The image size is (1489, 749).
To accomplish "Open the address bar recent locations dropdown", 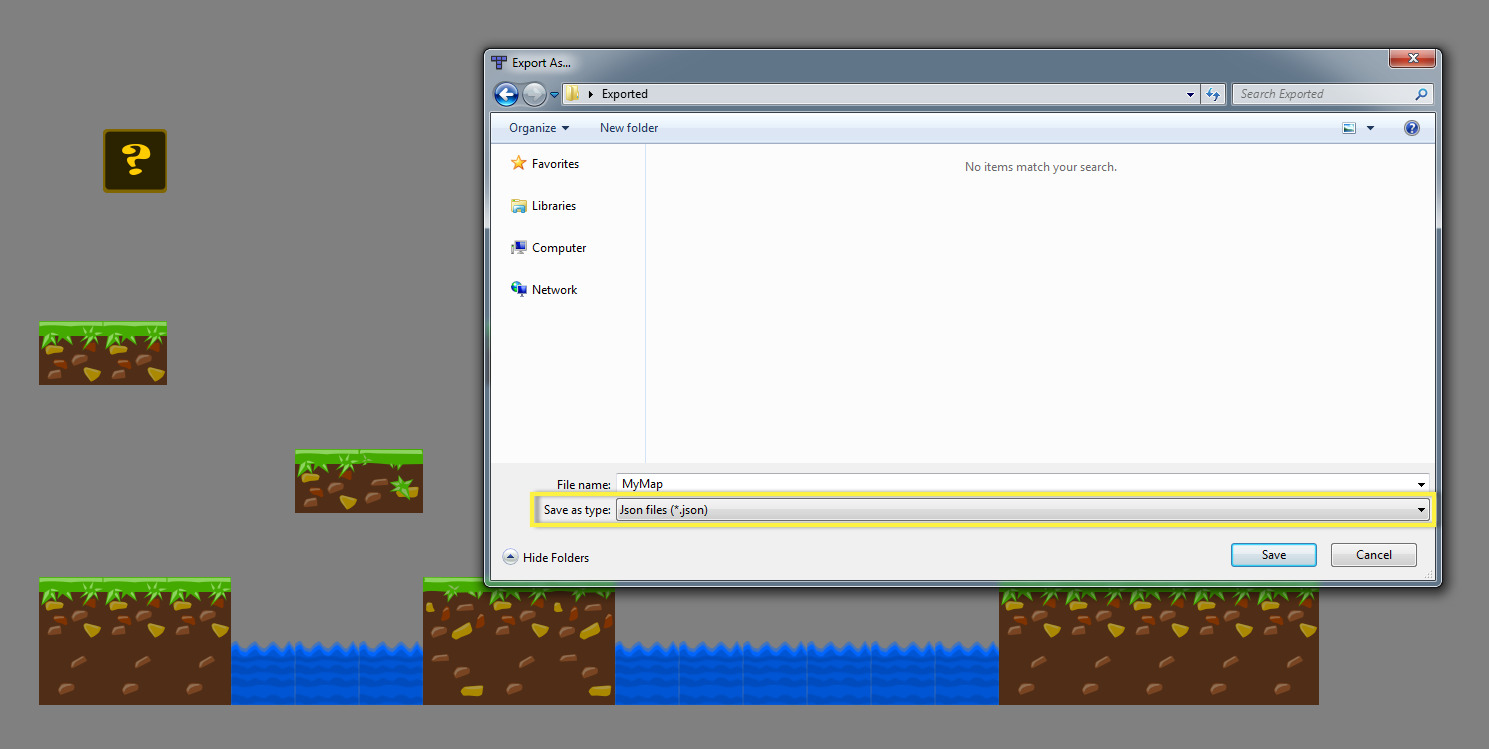I will 1189,93.
